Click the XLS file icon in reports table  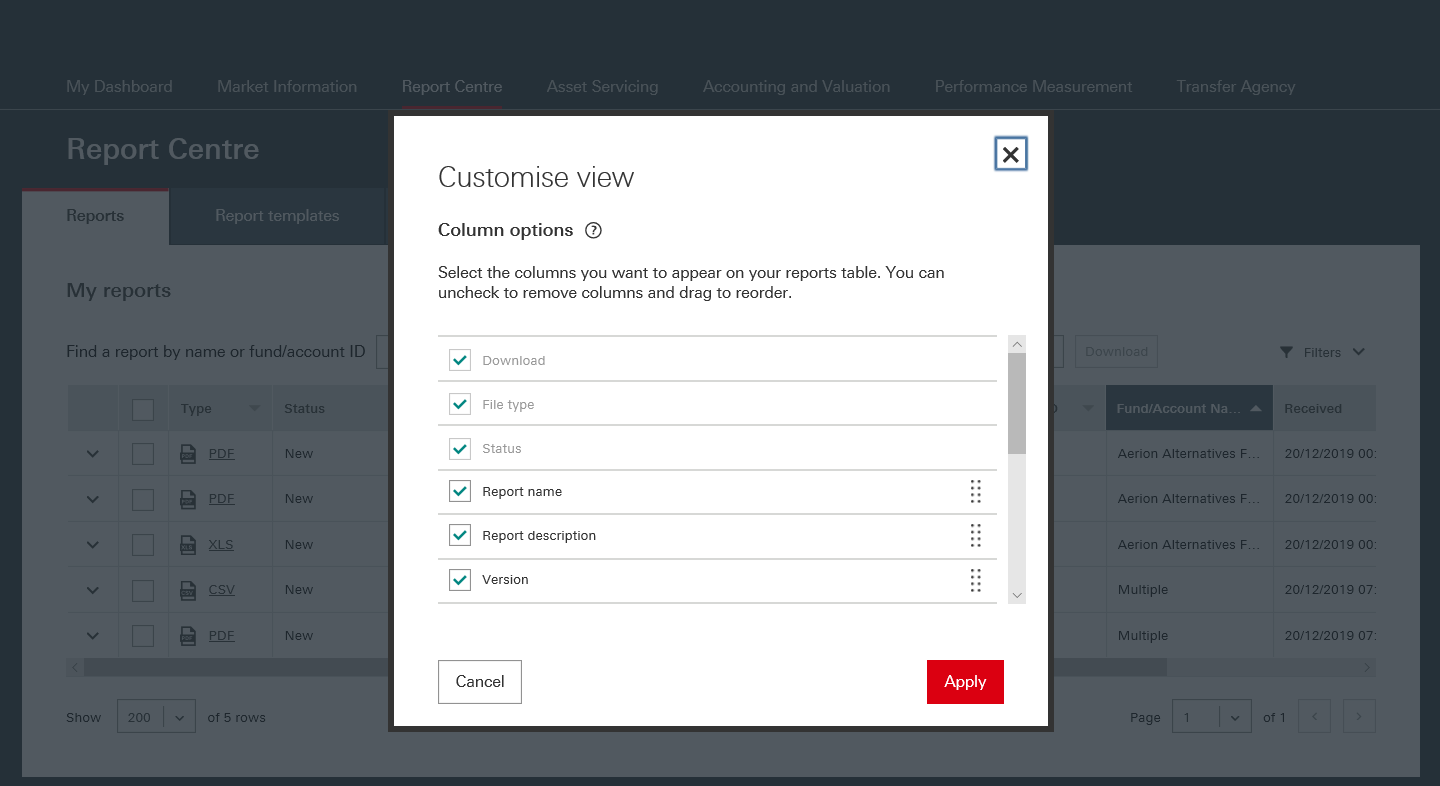[x=188, y=545]
